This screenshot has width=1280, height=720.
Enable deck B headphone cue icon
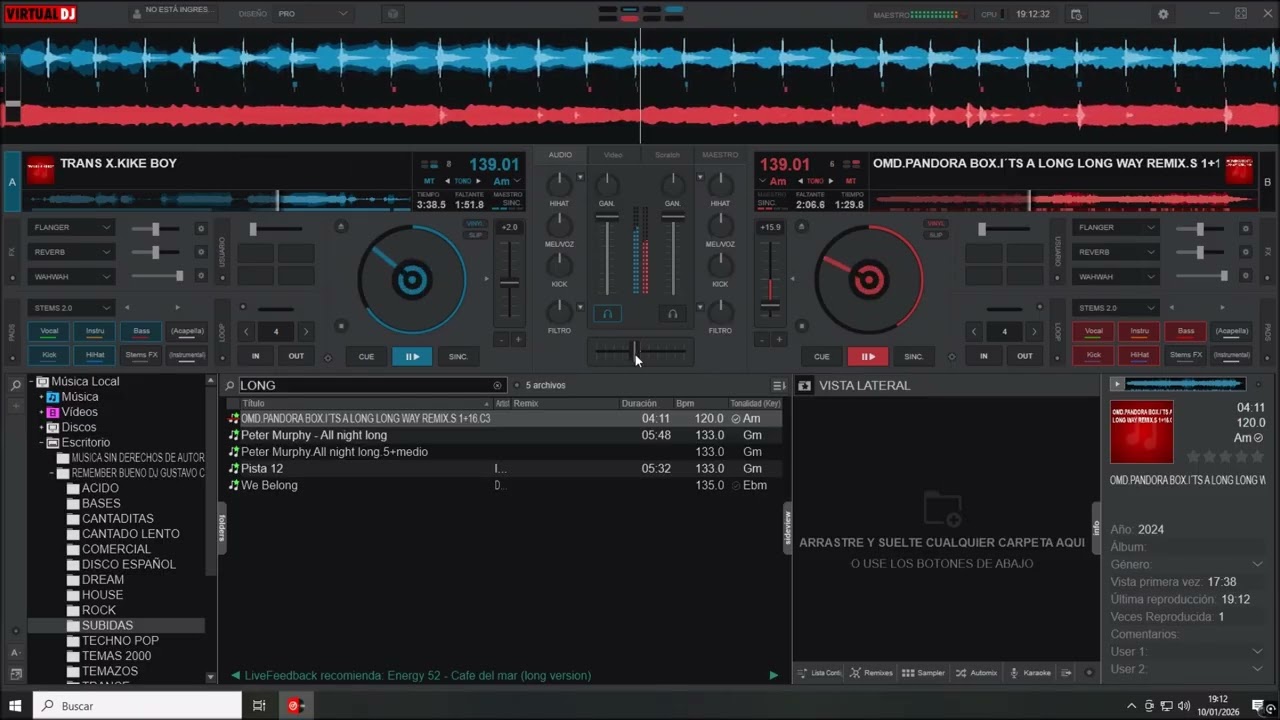tap(673, 314)
